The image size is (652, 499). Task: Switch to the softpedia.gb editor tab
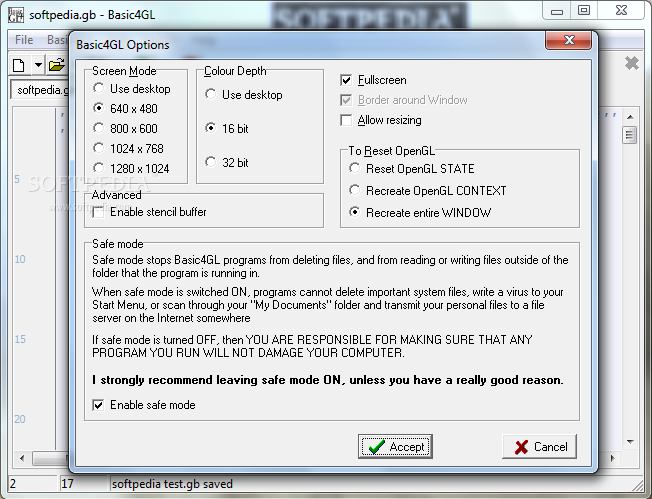pos(41,90)
